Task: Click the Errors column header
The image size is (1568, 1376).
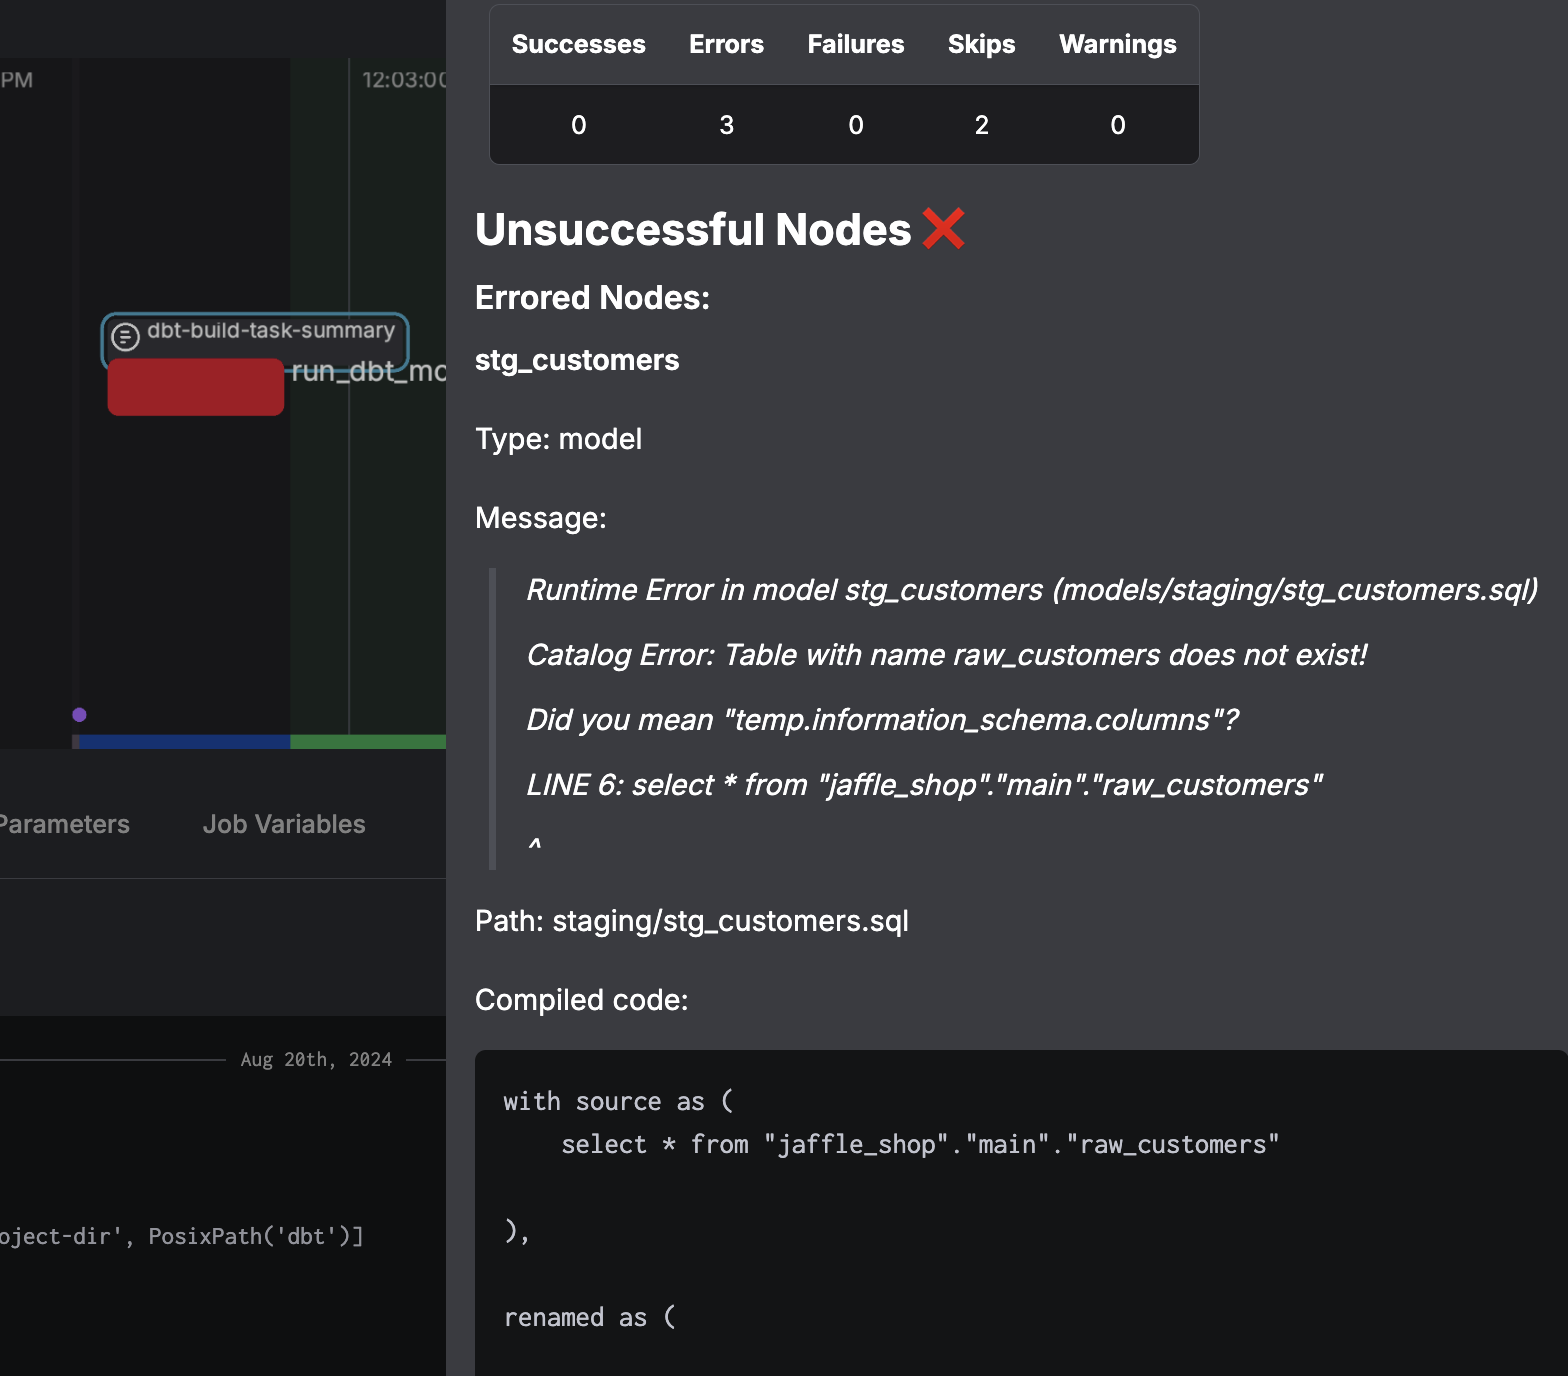Action: (726, 44)
